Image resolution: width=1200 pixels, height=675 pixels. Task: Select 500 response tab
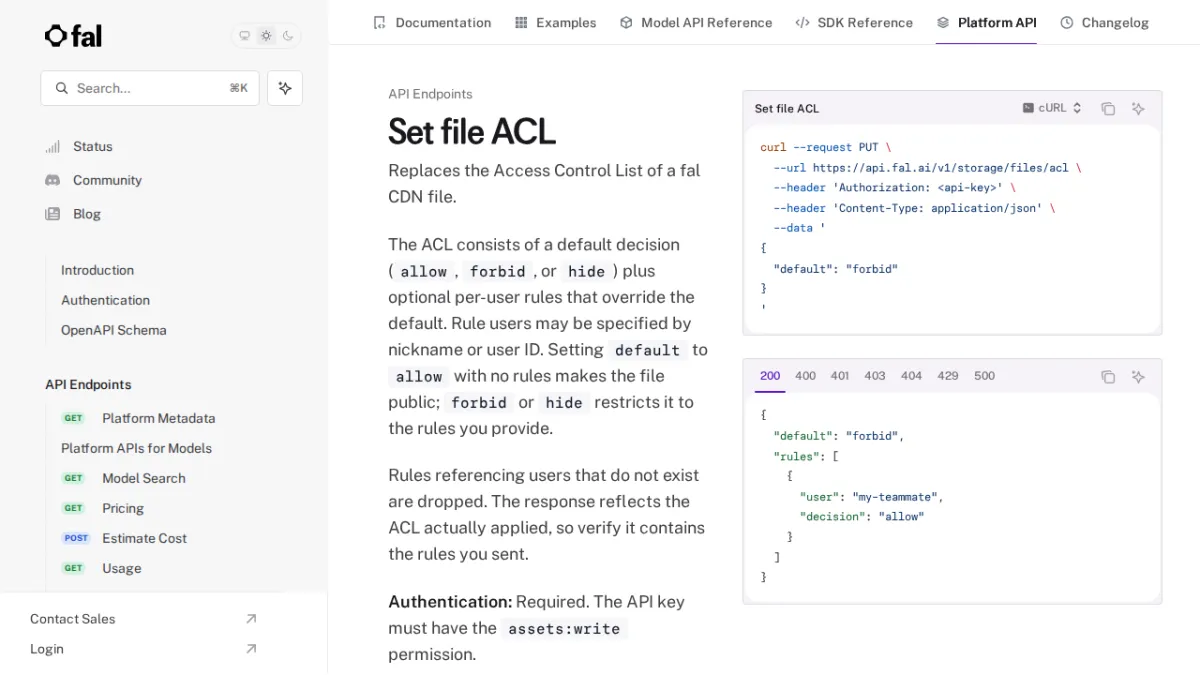pyautogui.click(x=985, y=376)
